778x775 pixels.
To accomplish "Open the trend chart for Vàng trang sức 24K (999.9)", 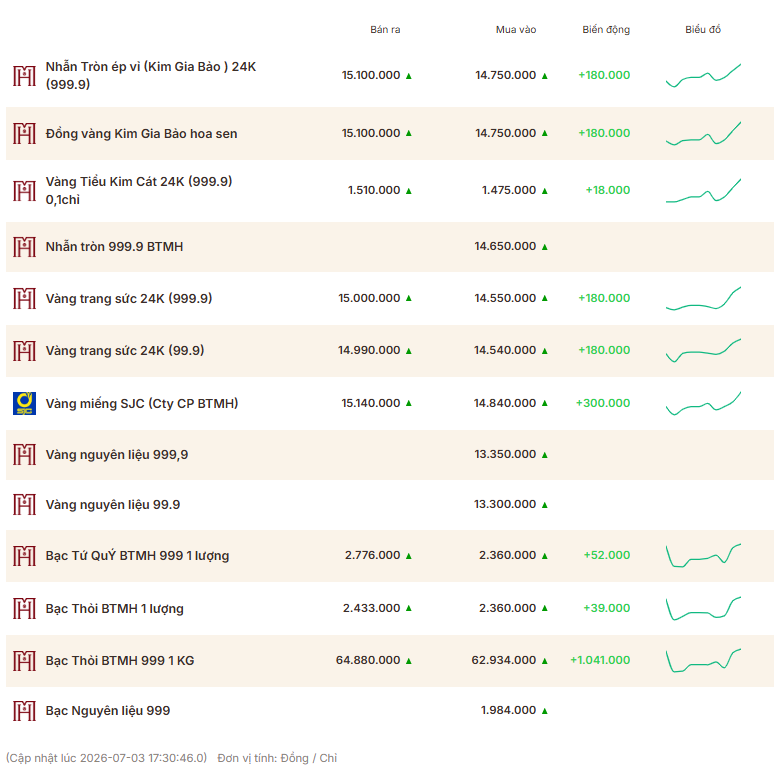I will pos(703,298).
